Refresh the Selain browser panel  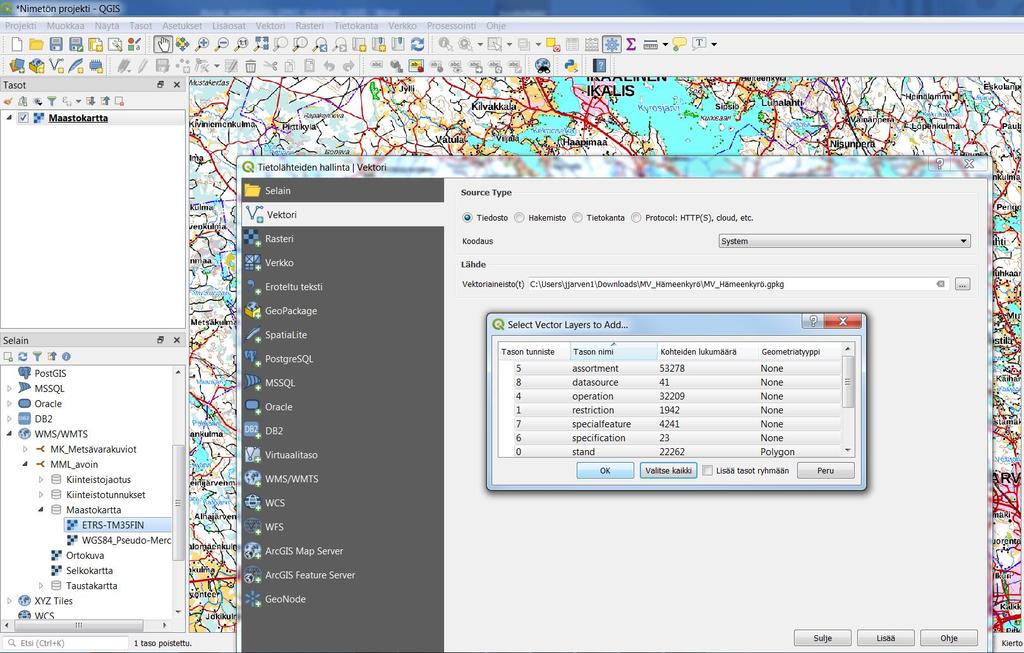pyautogui.click(x=23, y=357)
